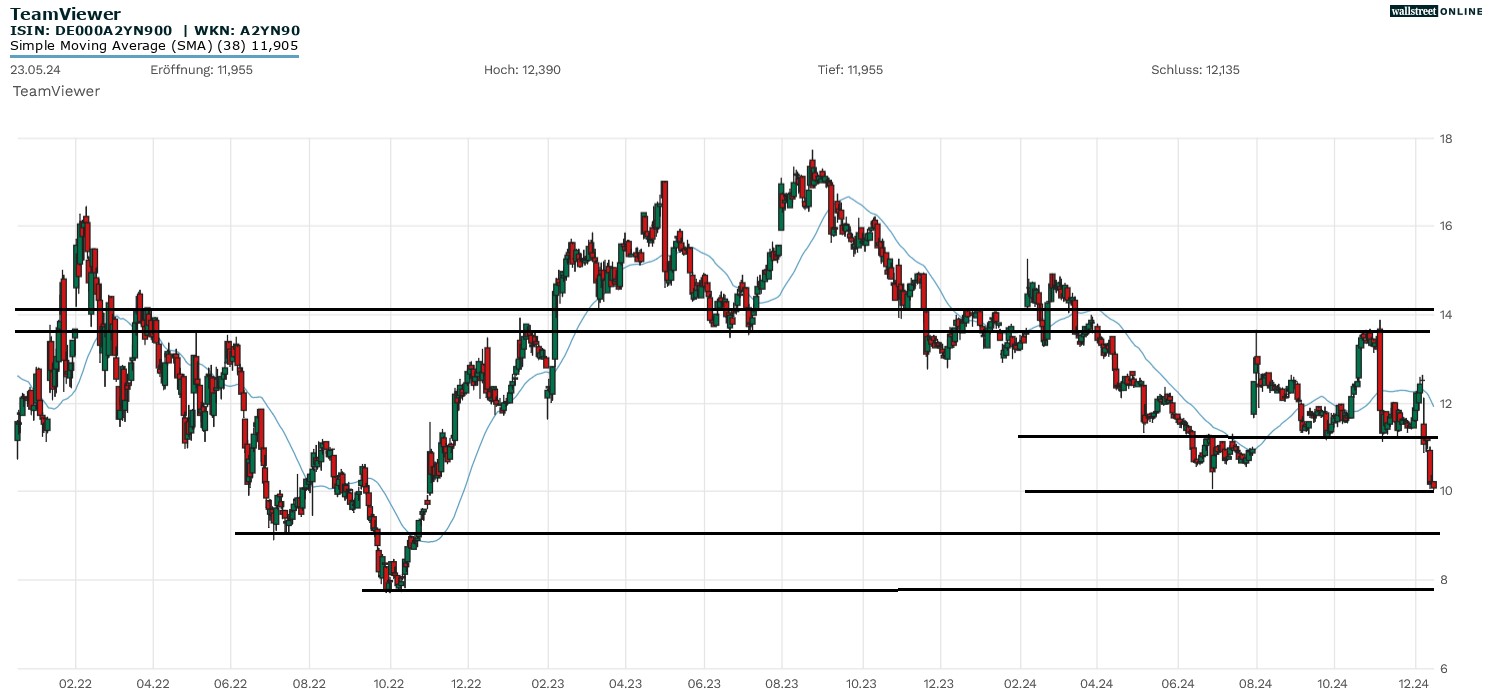Screen dimensions: 1490x689
Task: Click the Tief: 11,955 value
Action: click(850, 70)
